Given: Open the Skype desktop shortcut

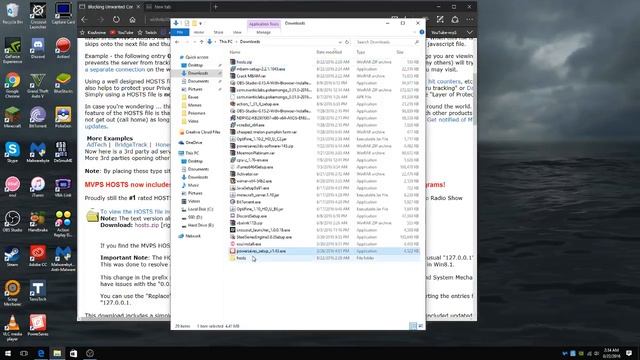Looking at the screenshot, I should click(x=12, y=152).
